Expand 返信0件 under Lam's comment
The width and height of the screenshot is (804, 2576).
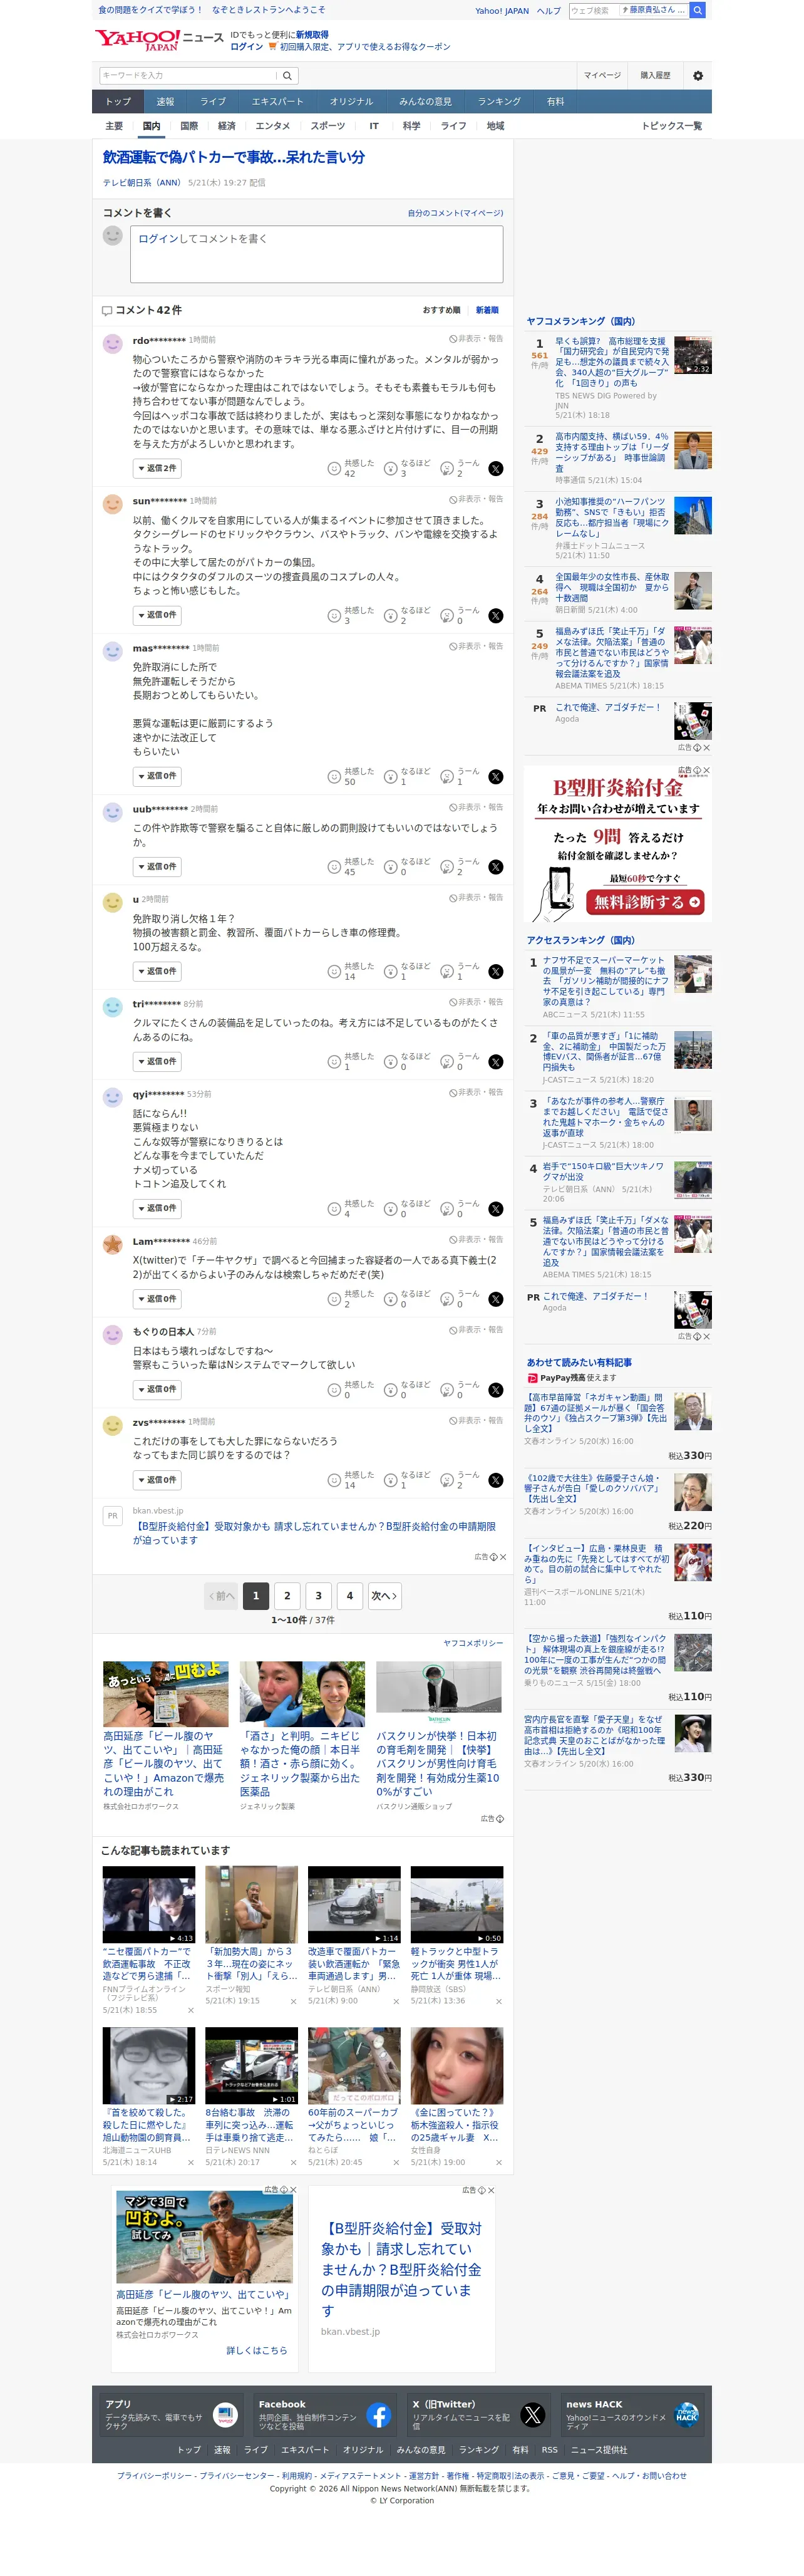click(157, 1298)
